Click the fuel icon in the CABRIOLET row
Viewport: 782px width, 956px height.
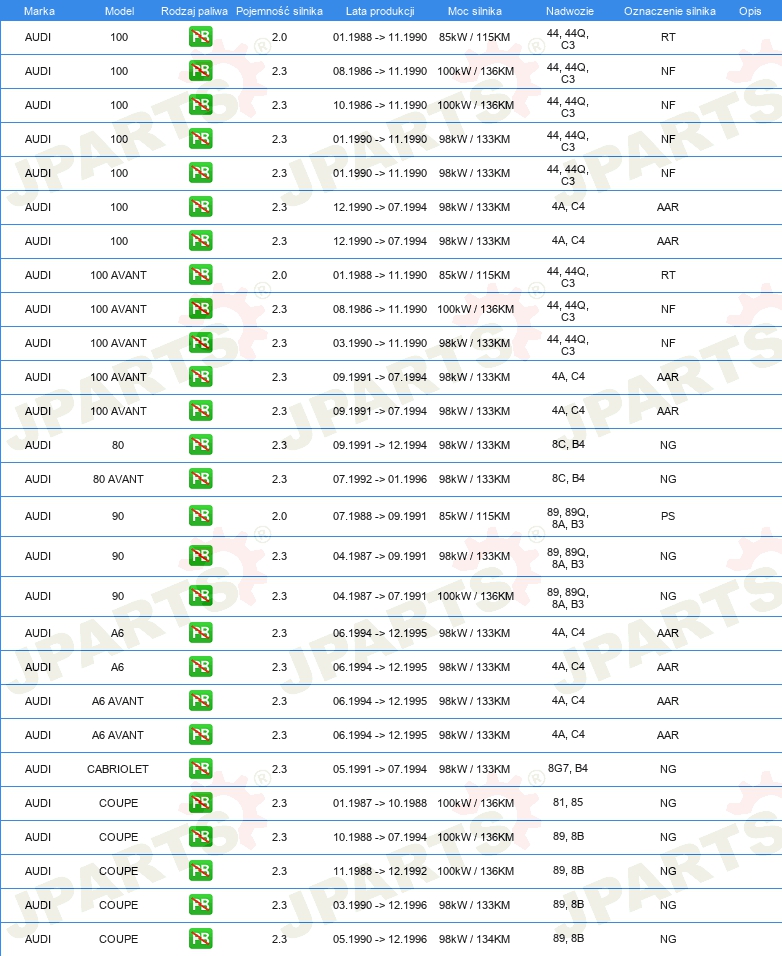coord(201,769)
